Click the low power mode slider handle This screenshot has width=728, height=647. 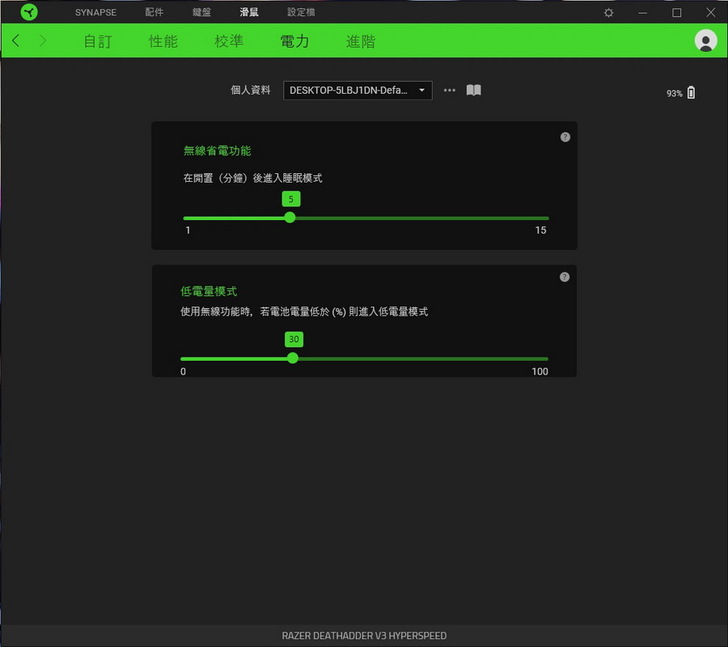pos(292,358)
